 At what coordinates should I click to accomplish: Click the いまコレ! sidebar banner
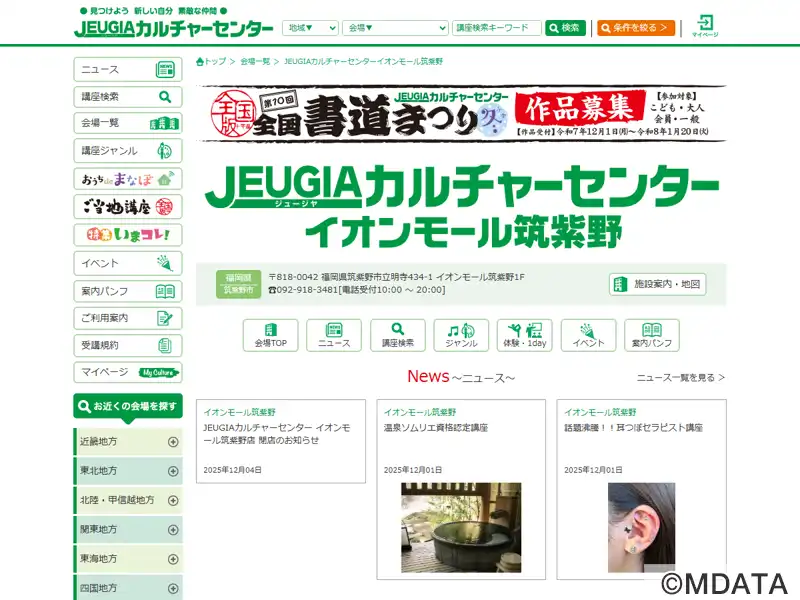point(128,235)
